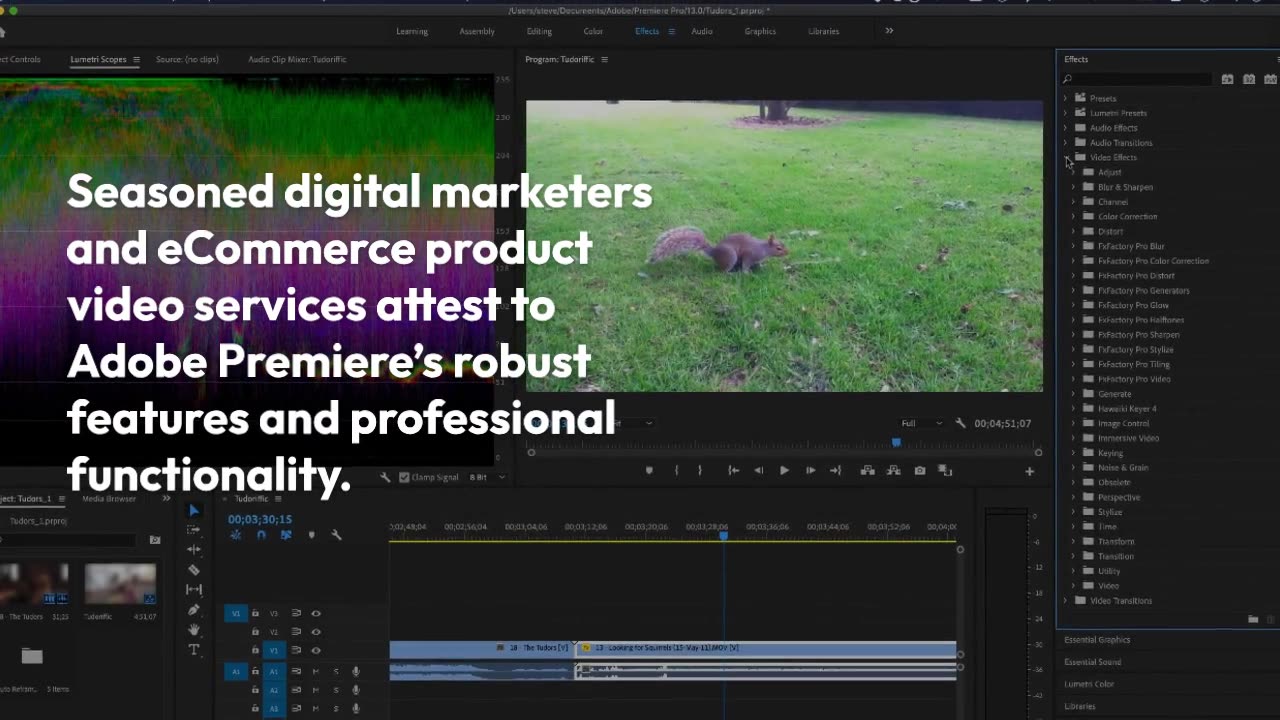
Task: Toggle V3 track output eye
Action: 316,613
